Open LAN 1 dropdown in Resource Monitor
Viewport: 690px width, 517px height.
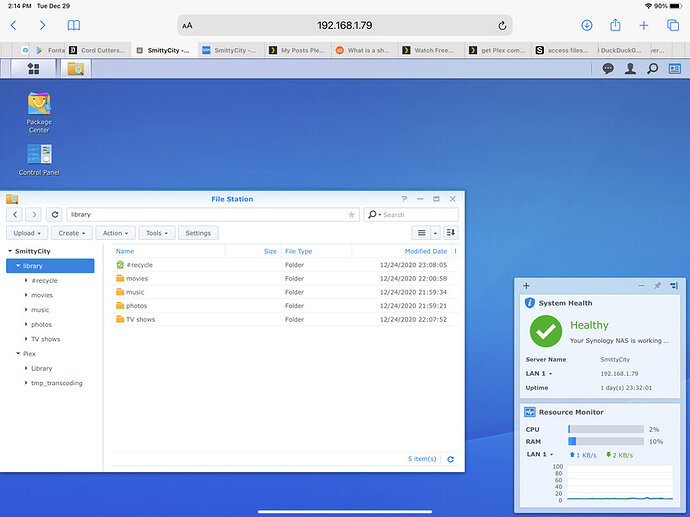point(551,454)
